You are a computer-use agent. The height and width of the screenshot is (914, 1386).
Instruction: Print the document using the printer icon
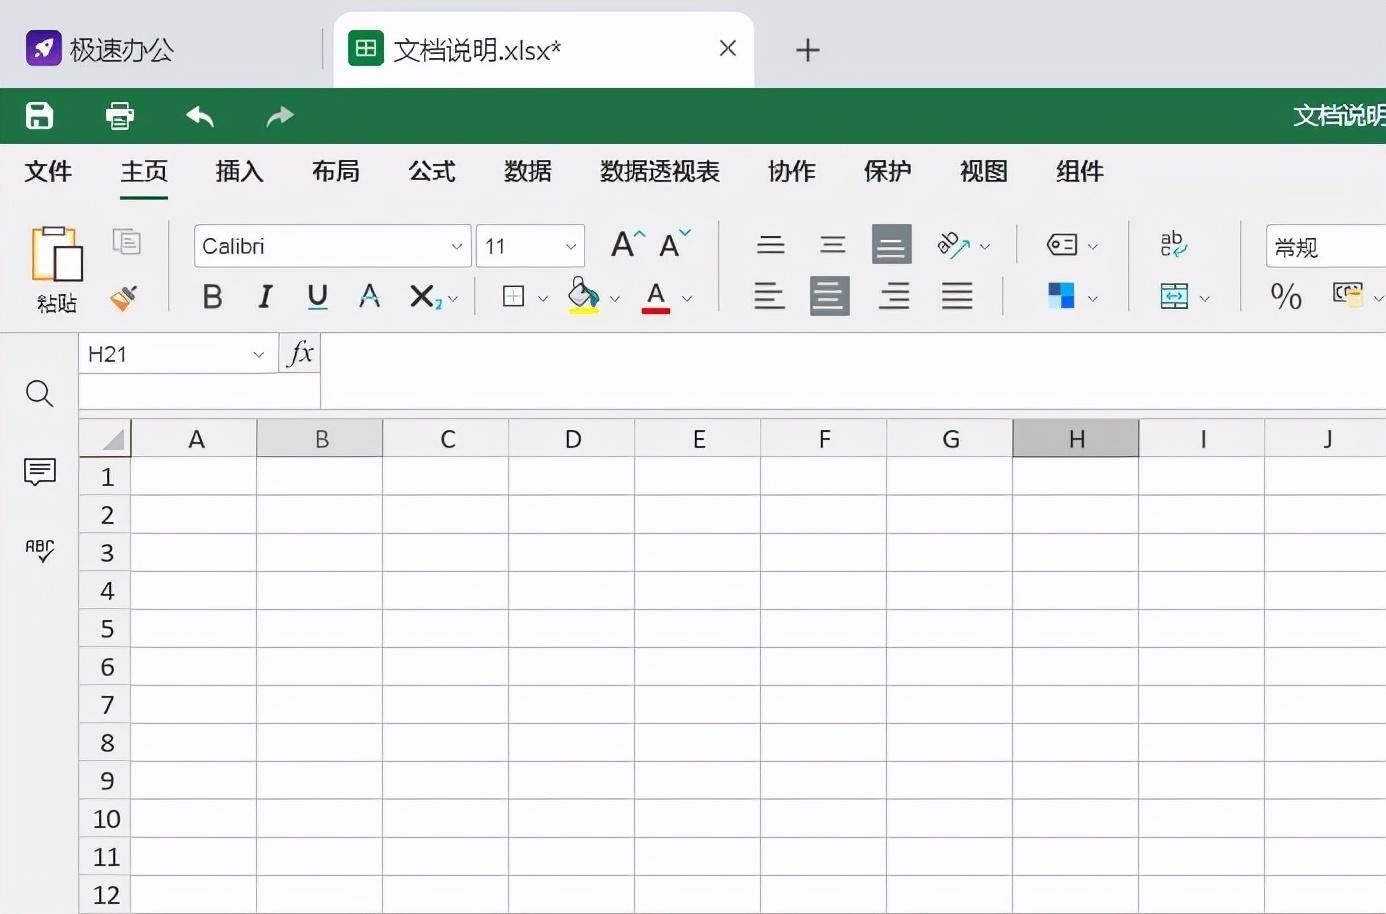120,116
